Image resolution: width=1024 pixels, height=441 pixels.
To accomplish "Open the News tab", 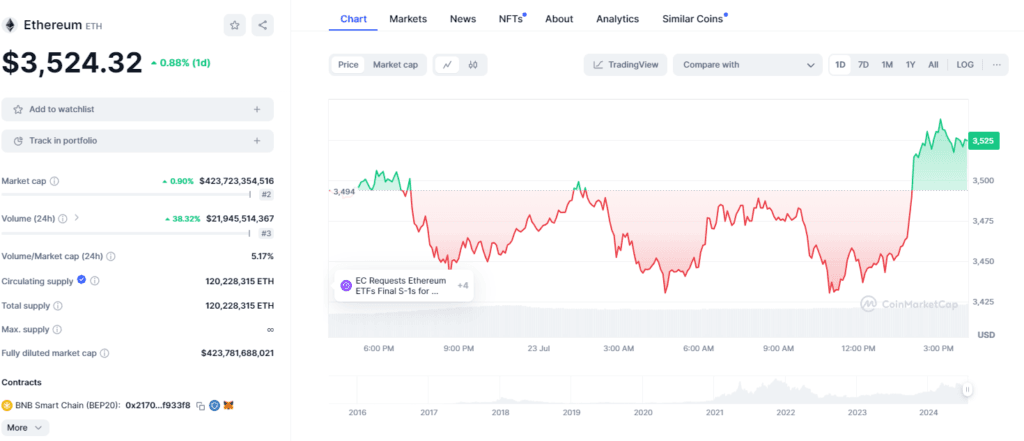I will tap(463, 19).
